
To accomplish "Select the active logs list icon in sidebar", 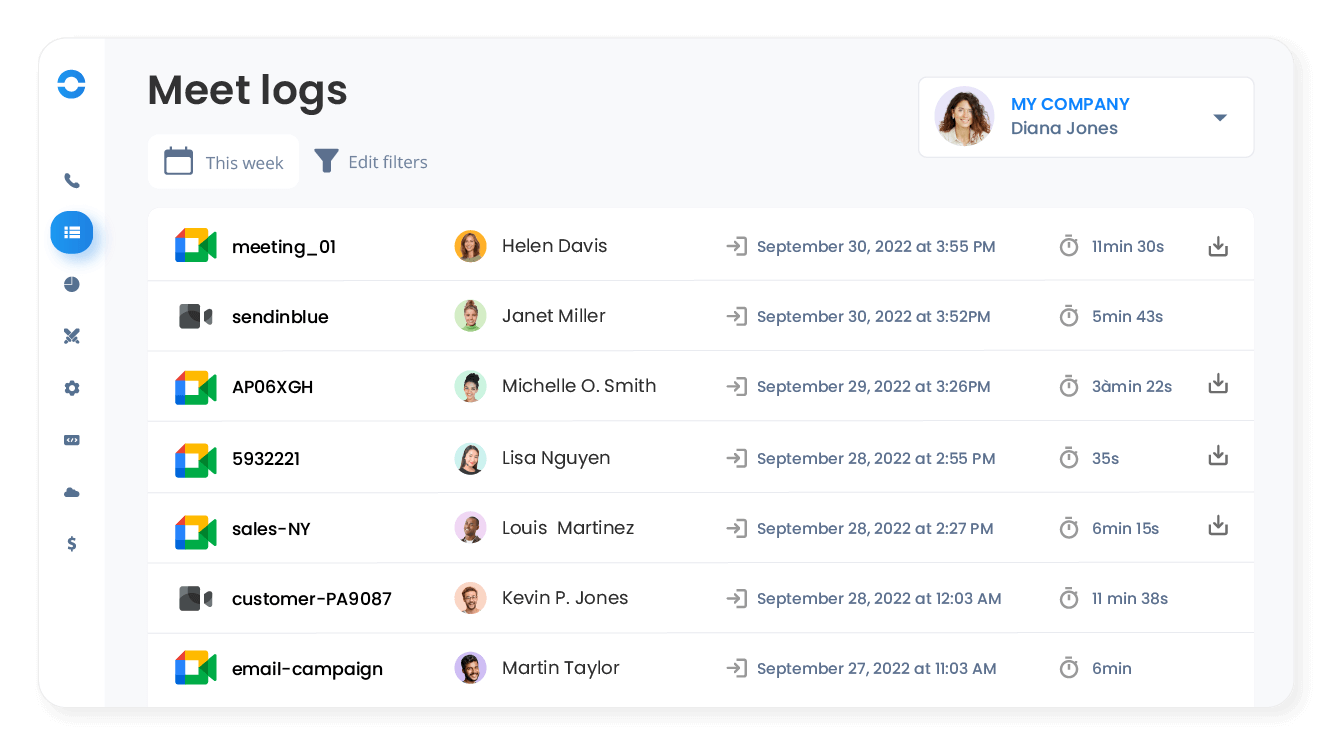I will (x=71, y=232).
